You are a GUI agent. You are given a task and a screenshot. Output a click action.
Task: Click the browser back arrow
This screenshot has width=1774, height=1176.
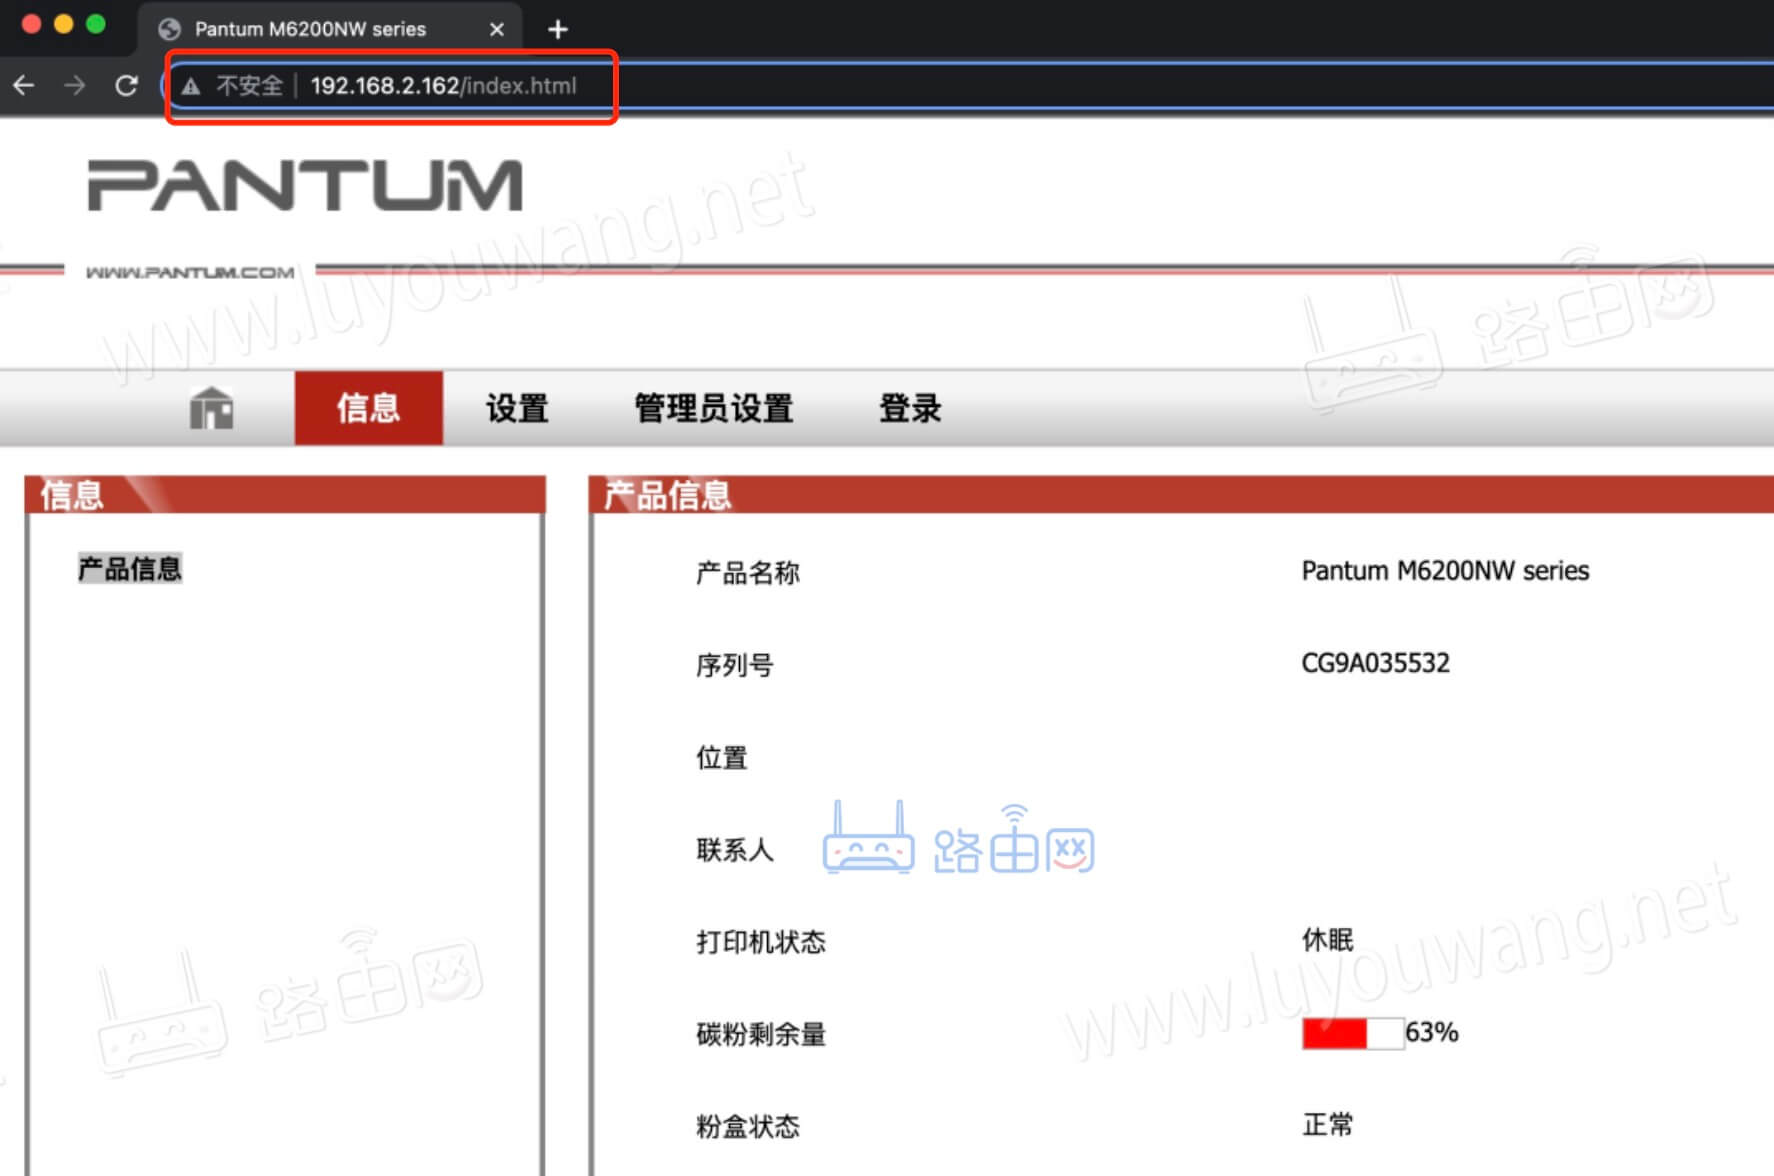(x=24, y=86)
